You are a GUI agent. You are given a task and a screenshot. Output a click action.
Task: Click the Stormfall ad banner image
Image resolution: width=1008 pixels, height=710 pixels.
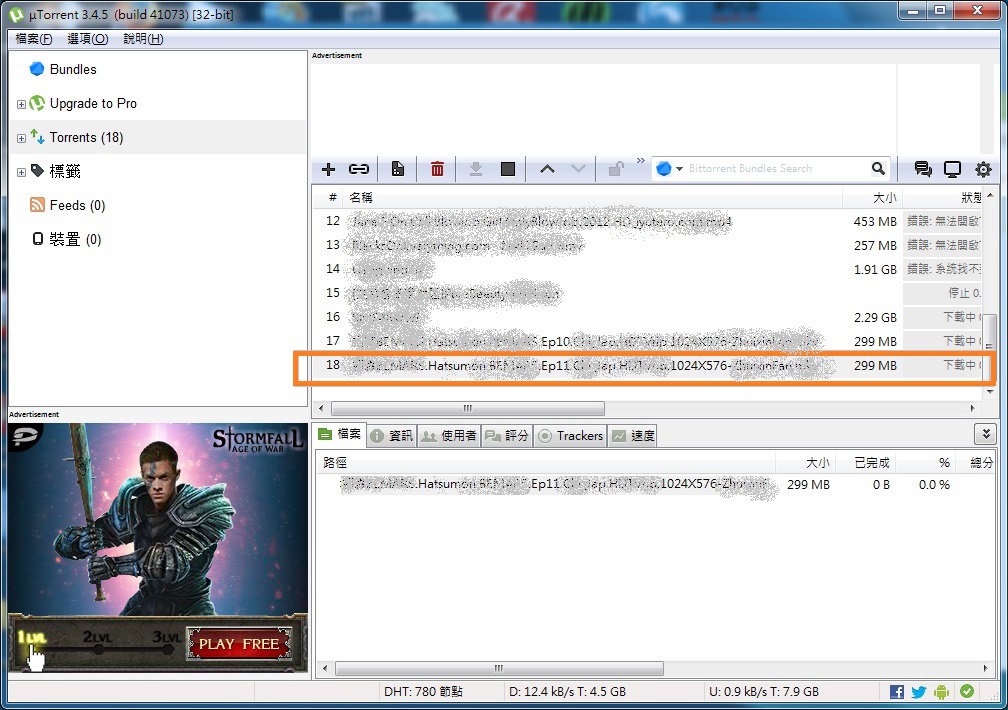[158, 547]
